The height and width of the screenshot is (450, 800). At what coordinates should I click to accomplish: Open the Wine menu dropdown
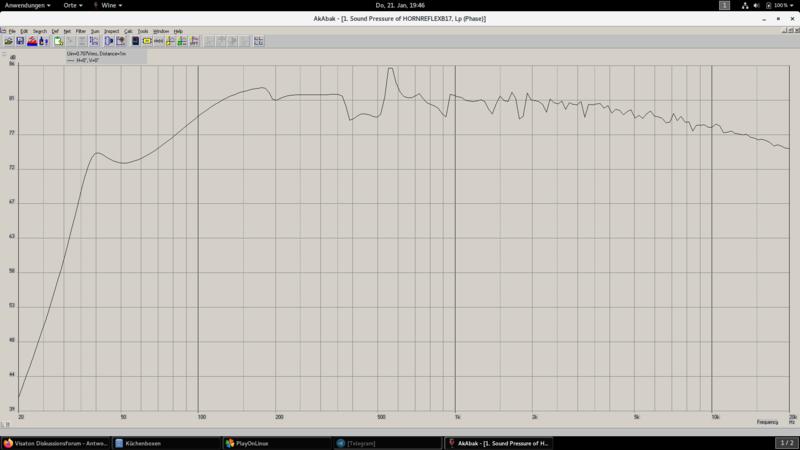click(108, 5)
